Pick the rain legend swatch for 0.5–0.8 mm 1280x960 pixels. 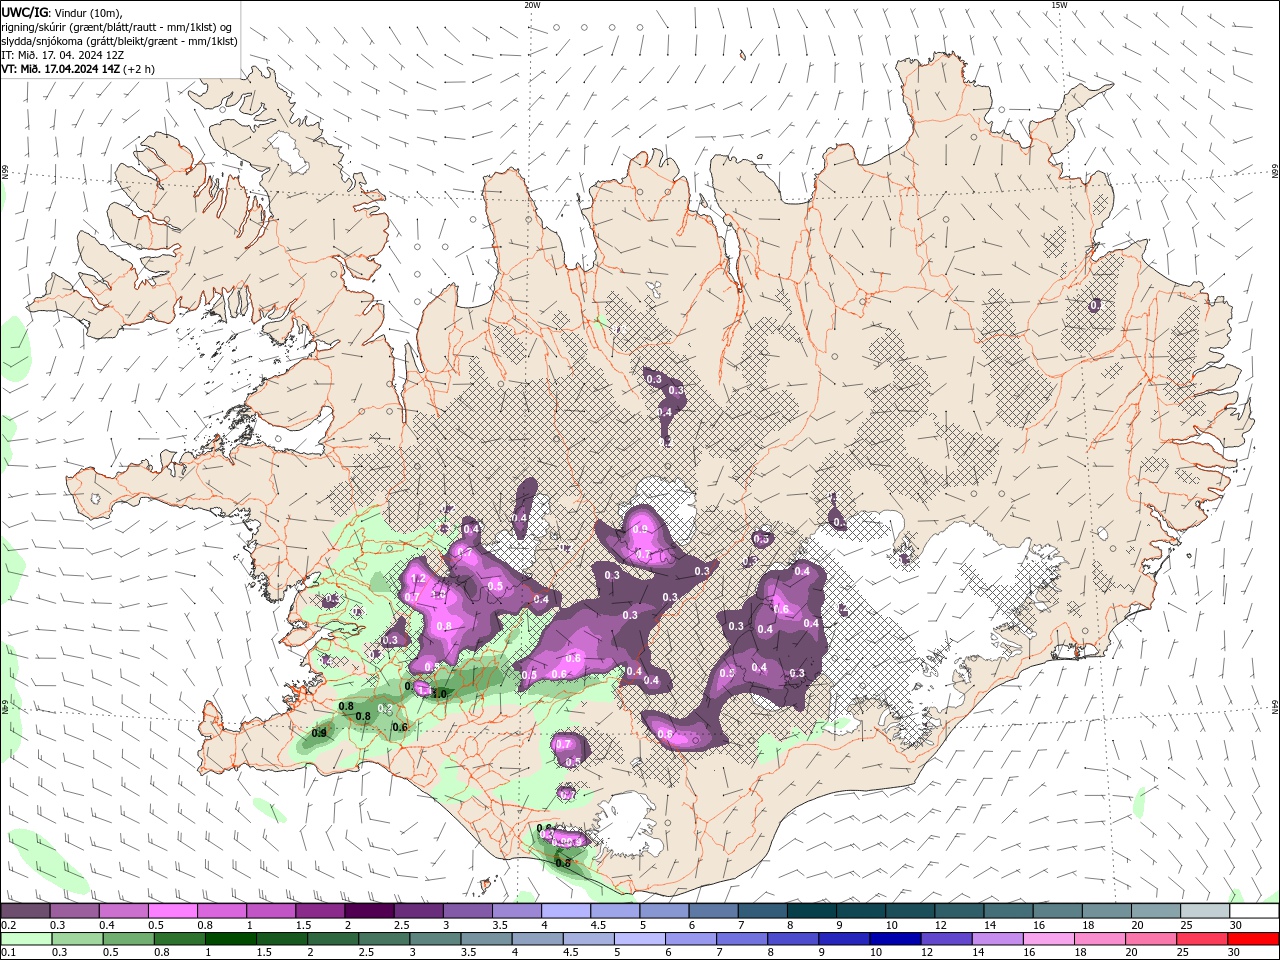tap(128, 939)
